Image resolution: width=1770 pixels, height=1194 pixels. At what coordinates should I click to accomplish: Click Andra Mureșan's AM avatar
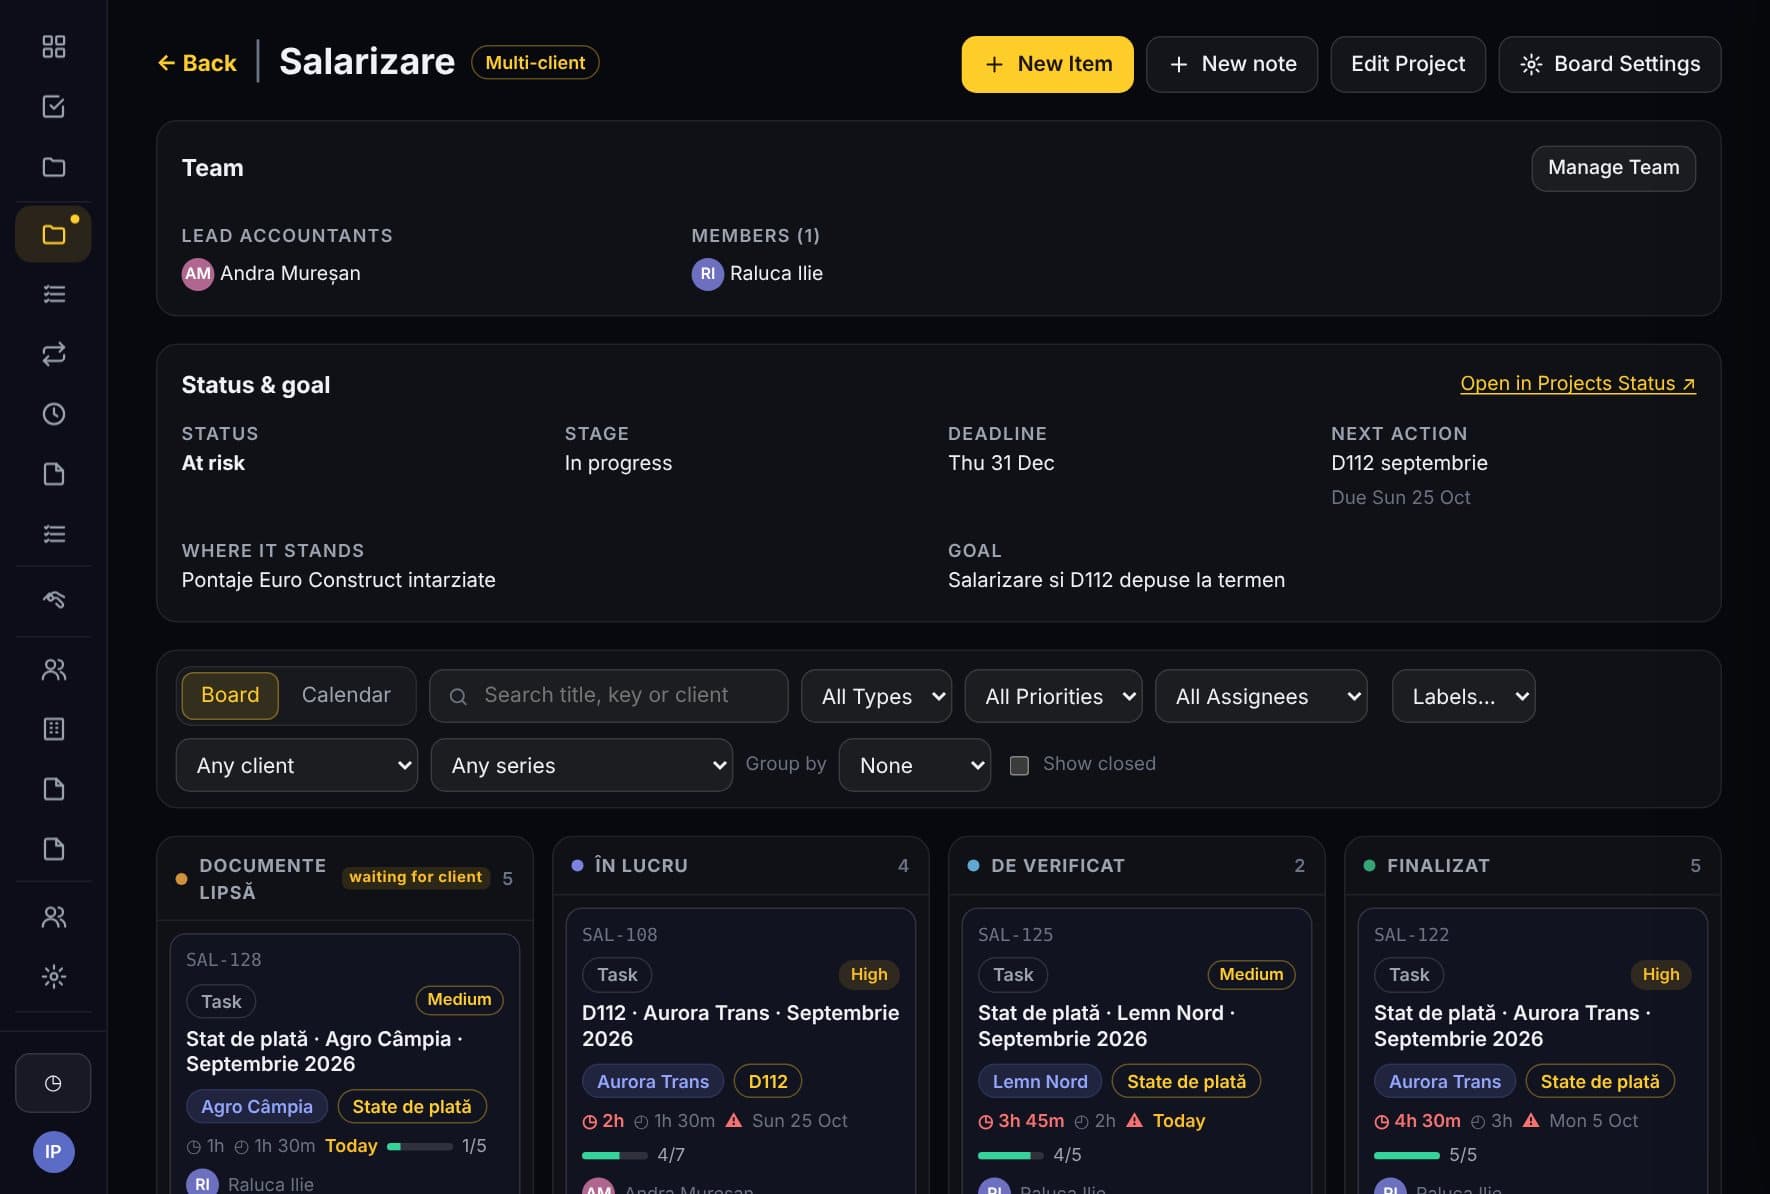197,274
